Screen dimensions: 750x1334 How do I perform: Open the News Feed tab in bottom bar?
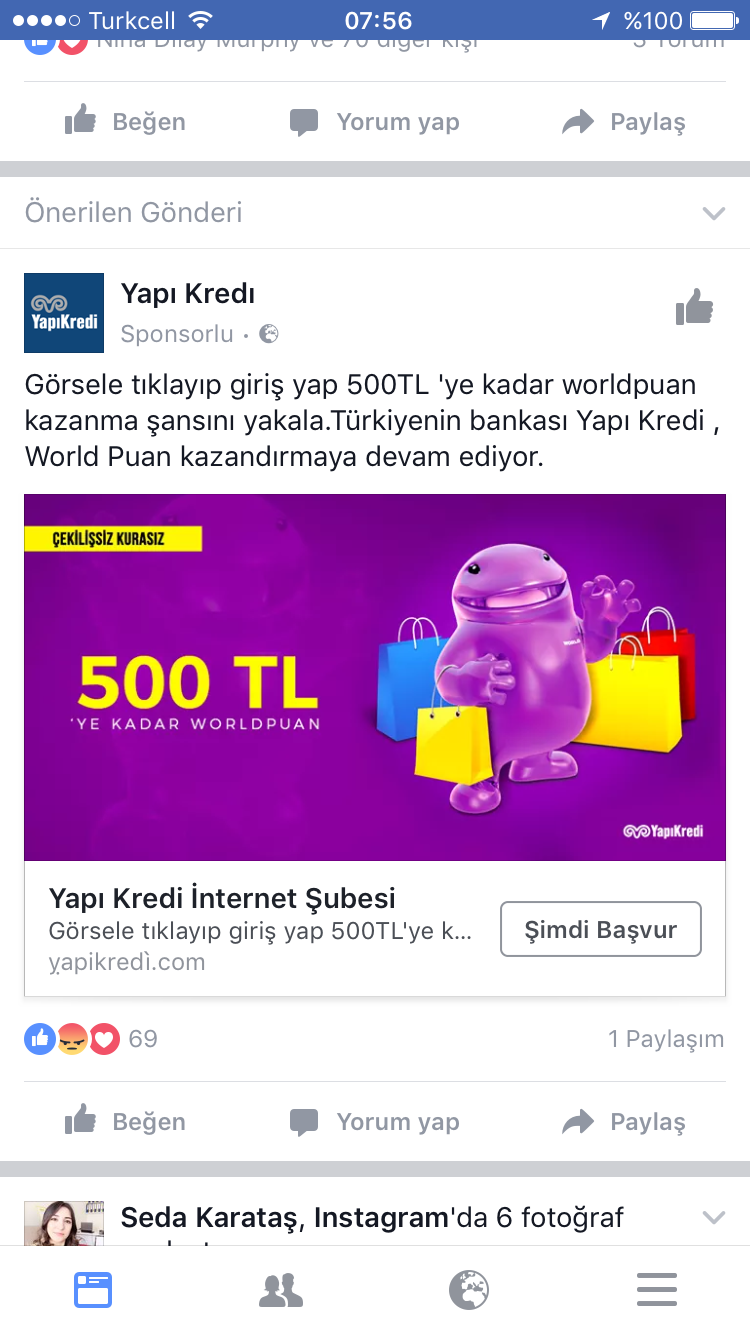coord(93,1290)
